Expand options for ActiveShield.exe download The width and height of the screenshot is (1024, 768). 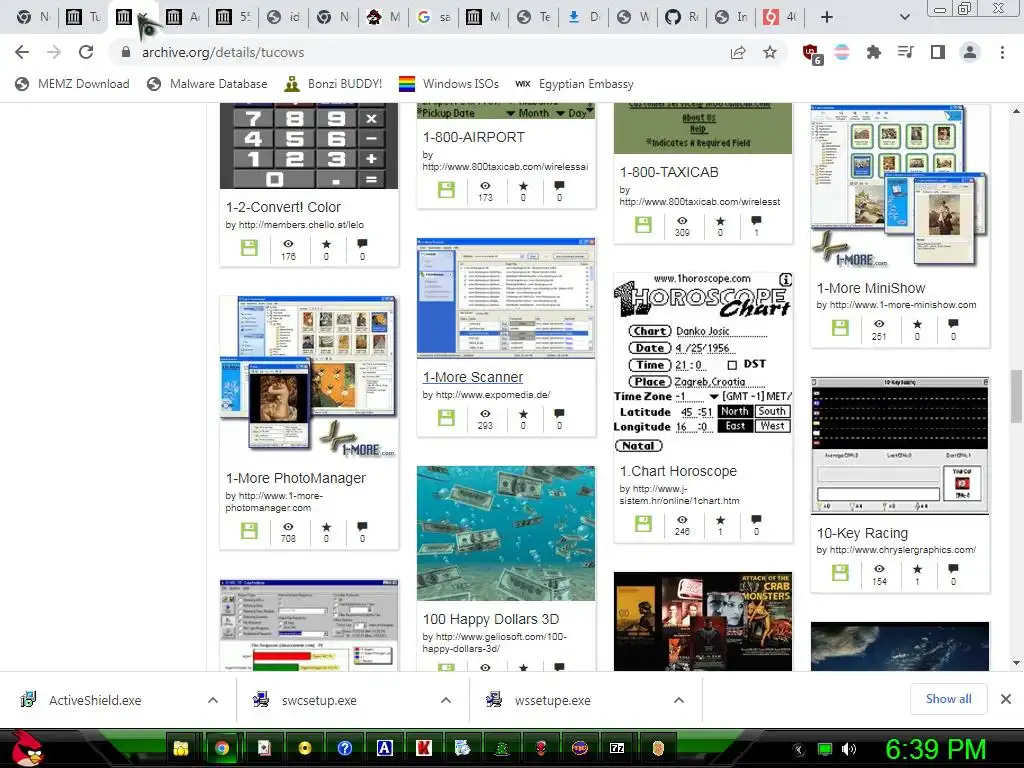(x=213, y=700)
